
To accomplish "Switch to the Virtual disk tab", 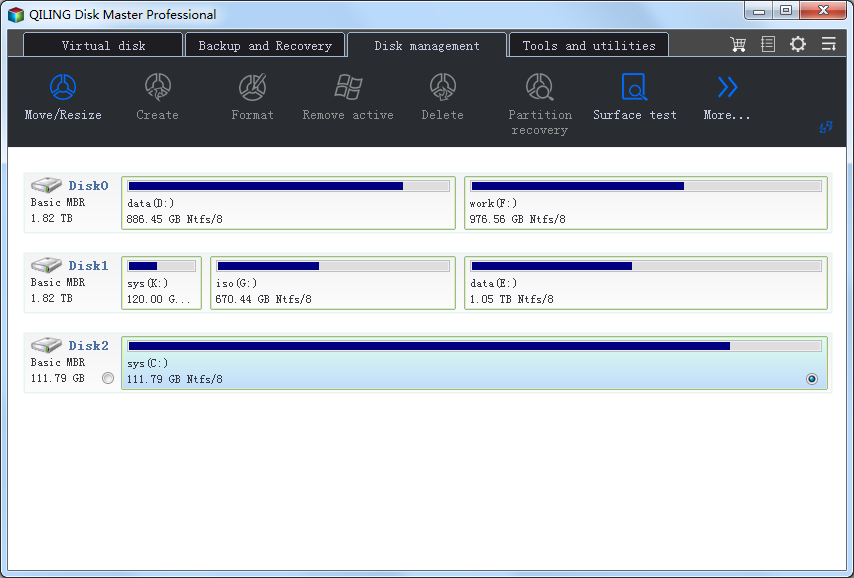I will [x=103, y=45].
